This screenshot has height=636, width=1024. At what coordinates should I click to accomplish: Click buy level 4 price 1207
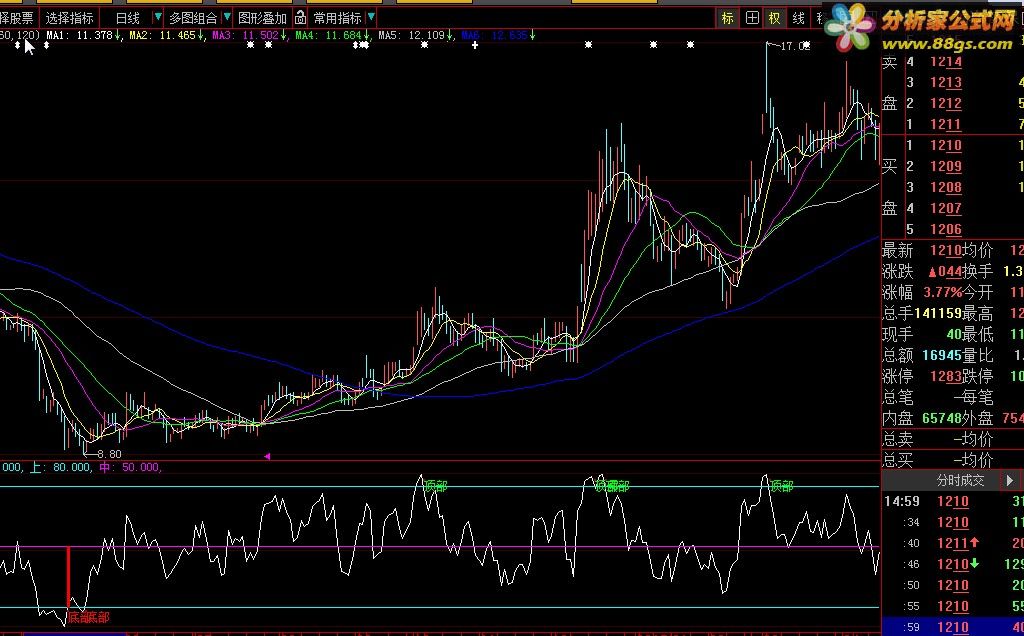coord(946,208)
